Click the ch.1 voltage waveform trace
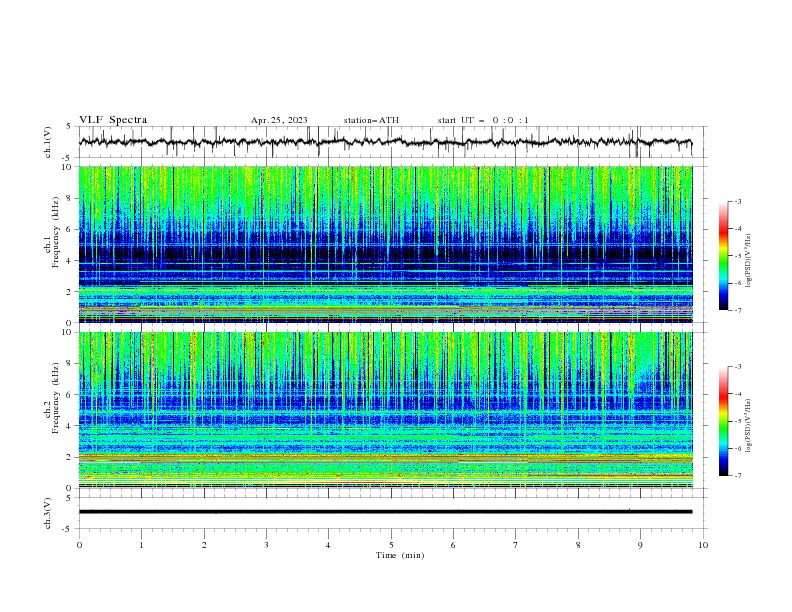The height and width of the screenshot is (612, 792). click(x=385, y=142)
